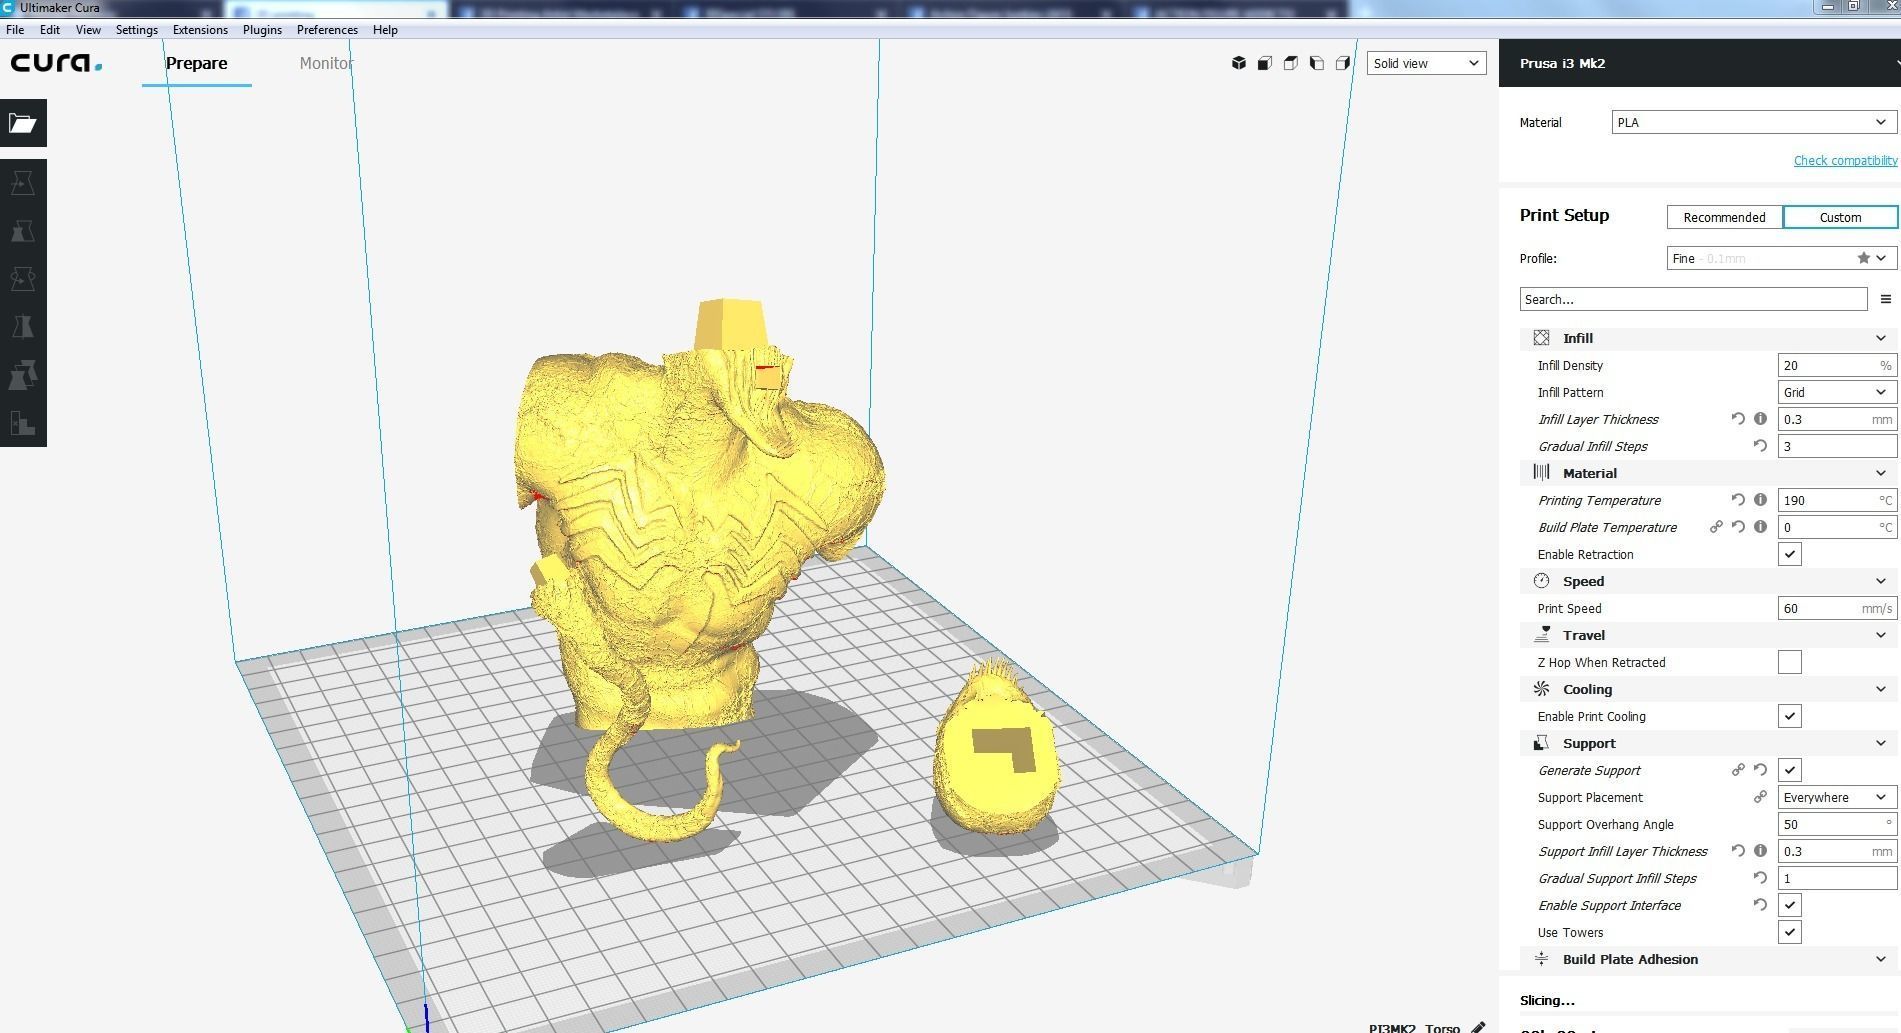1901x1033 pixels.
Task: Open the Plugins menu
Action: 262,30
